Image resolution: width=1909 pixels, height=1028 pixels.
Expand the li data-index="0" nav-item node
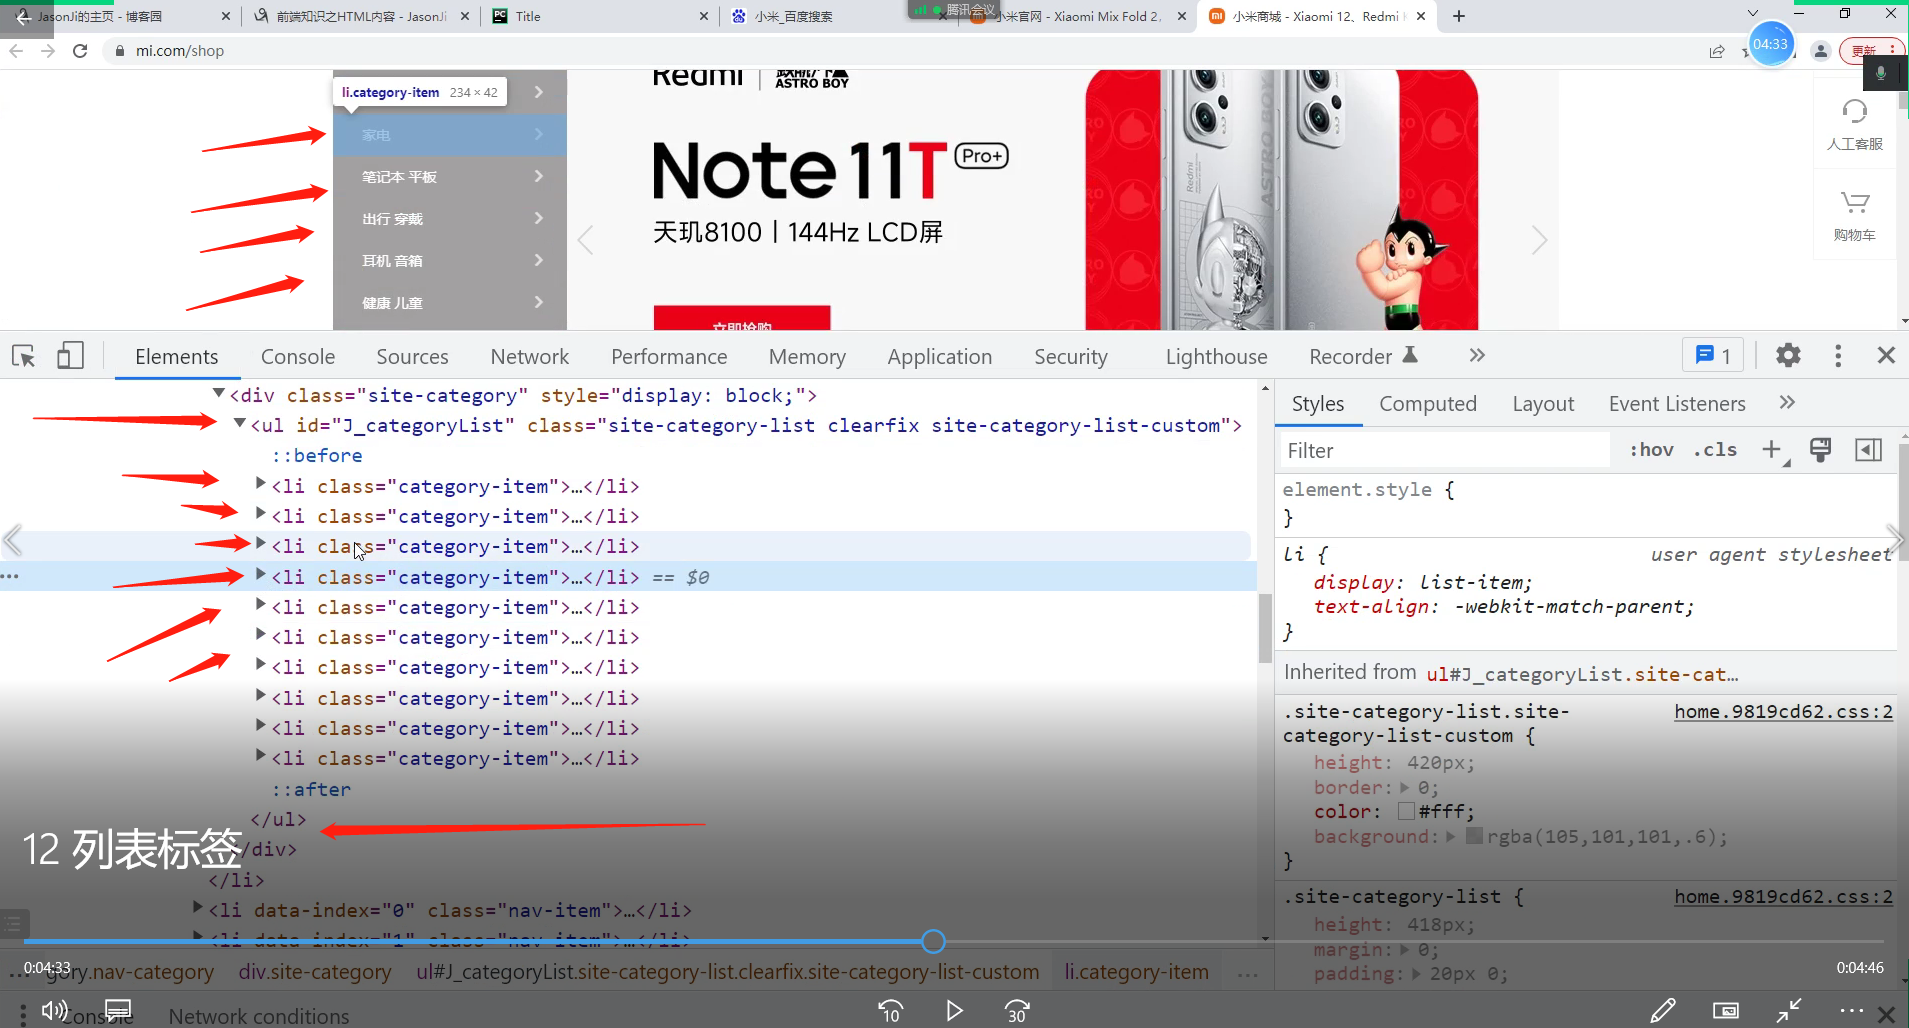point(198,908)
